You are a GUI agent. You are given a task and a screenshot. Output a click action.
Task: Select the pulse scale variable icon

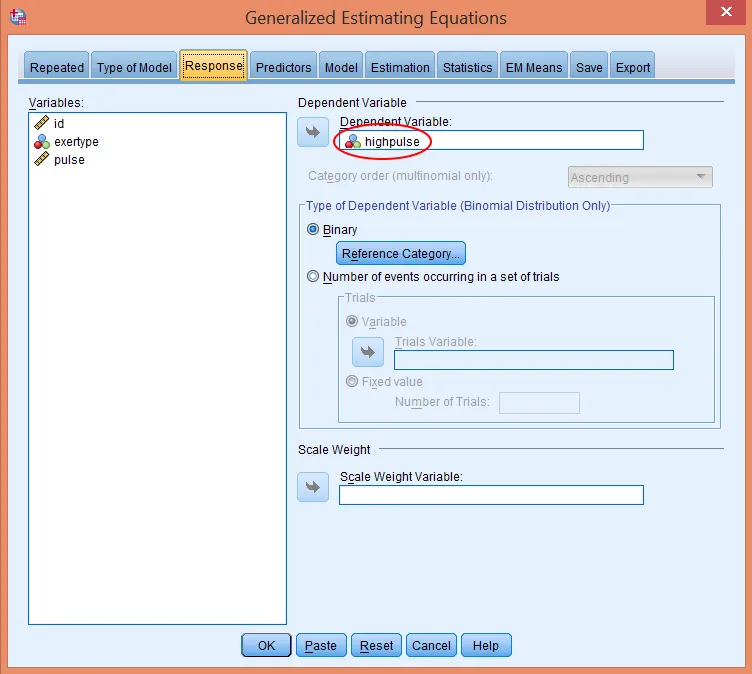tap(42, 160)
